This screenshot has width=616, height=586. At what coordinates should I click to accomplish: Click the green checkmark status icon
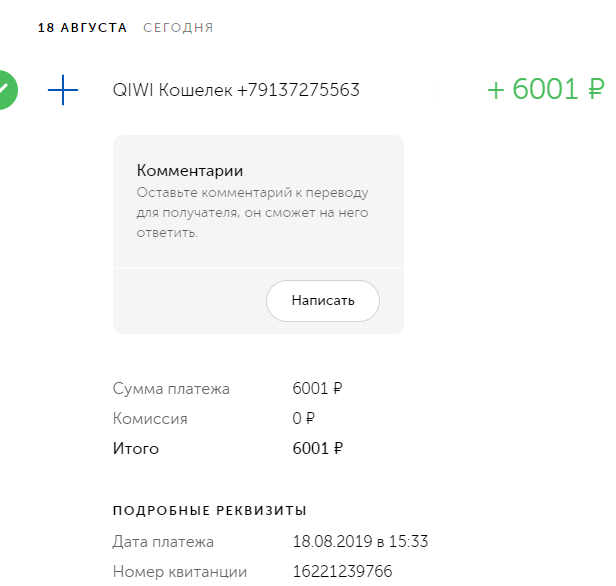point(8,90)
